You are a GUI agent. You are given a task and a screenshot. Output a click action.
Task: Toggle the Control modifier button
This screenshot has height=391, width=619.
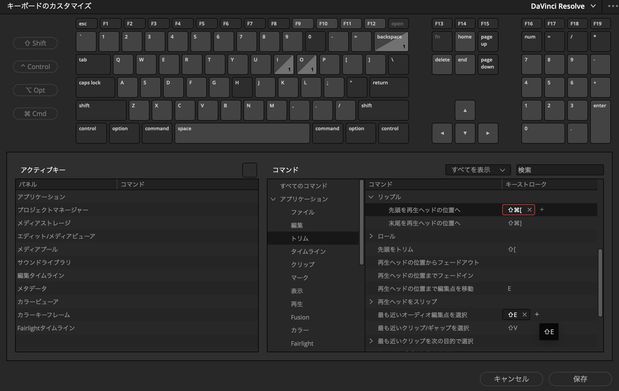coord(36,67)
